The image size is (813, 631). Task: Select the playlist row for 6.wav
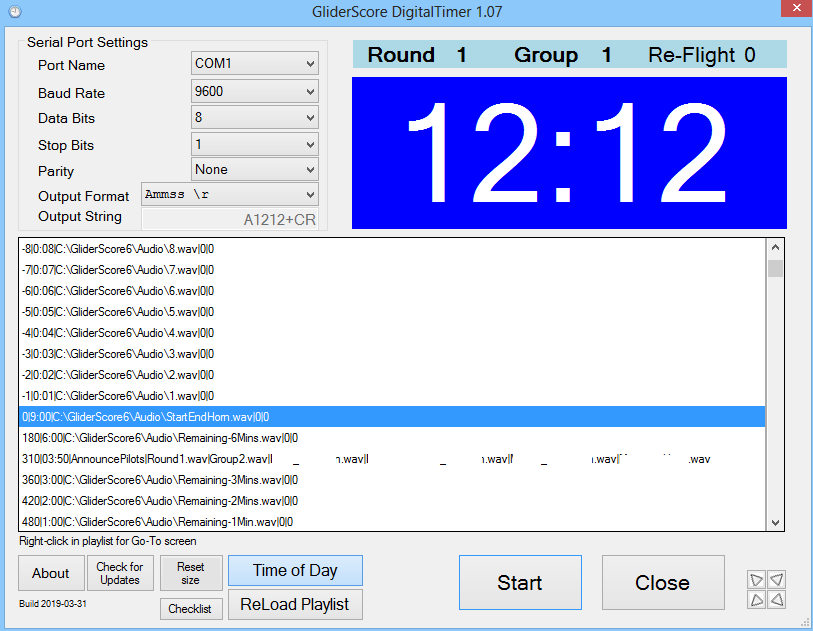click(392, 291)
